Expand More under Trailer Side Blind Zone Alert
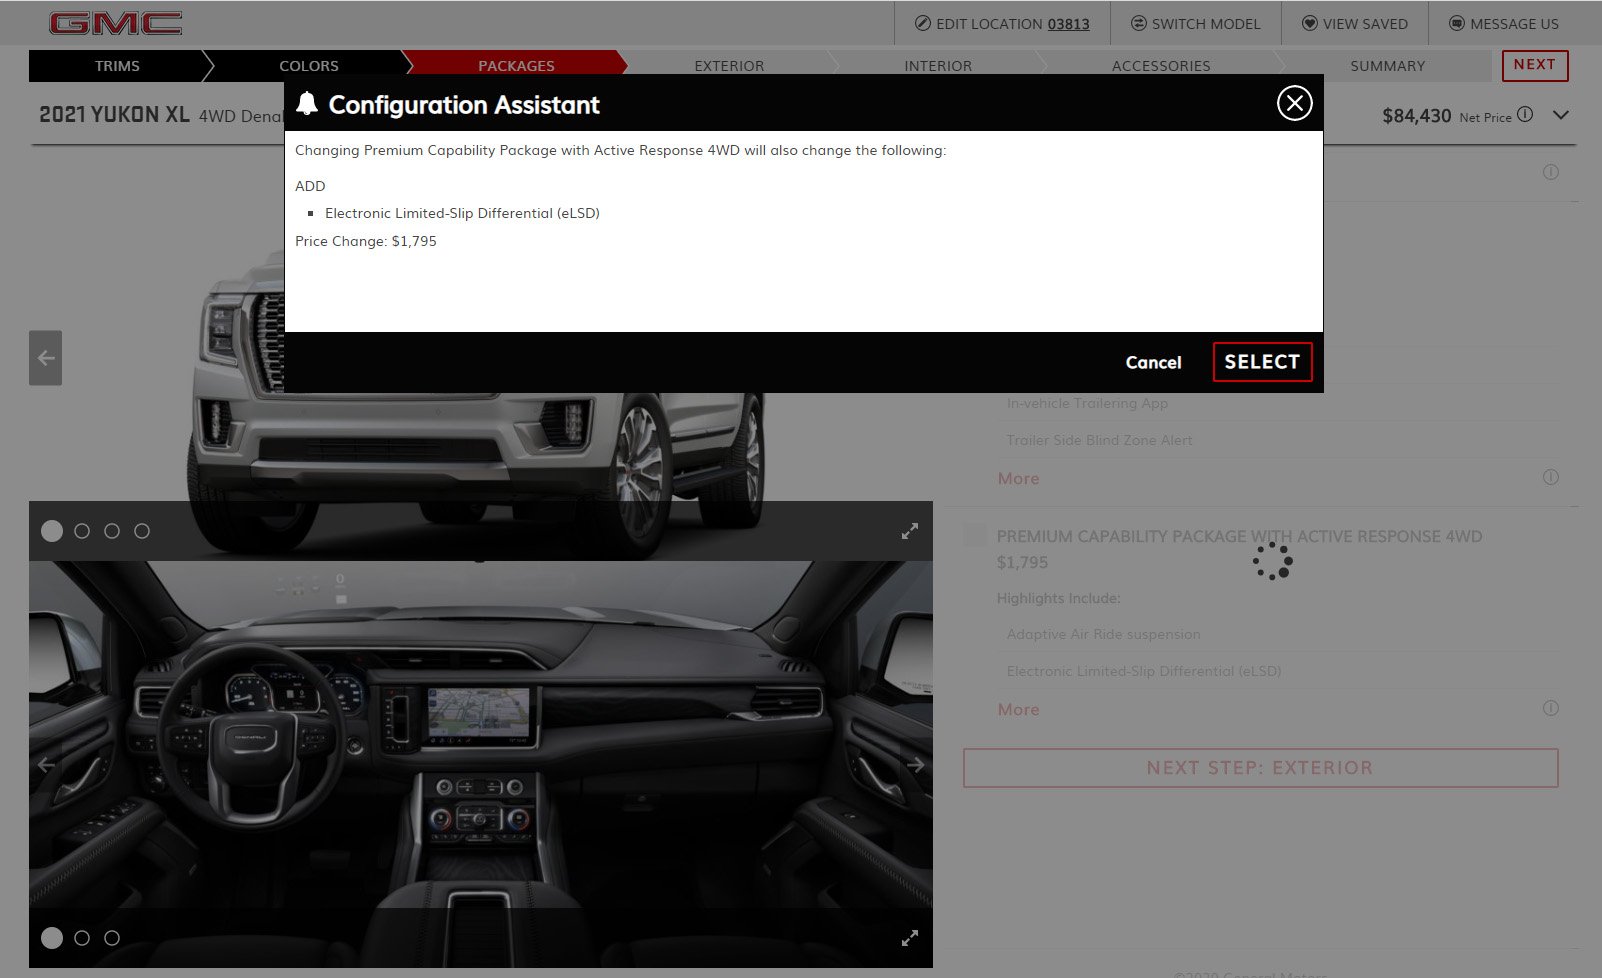This screenshot has width=1602, height=978. pyautogui.click(x=1018, y=479)
